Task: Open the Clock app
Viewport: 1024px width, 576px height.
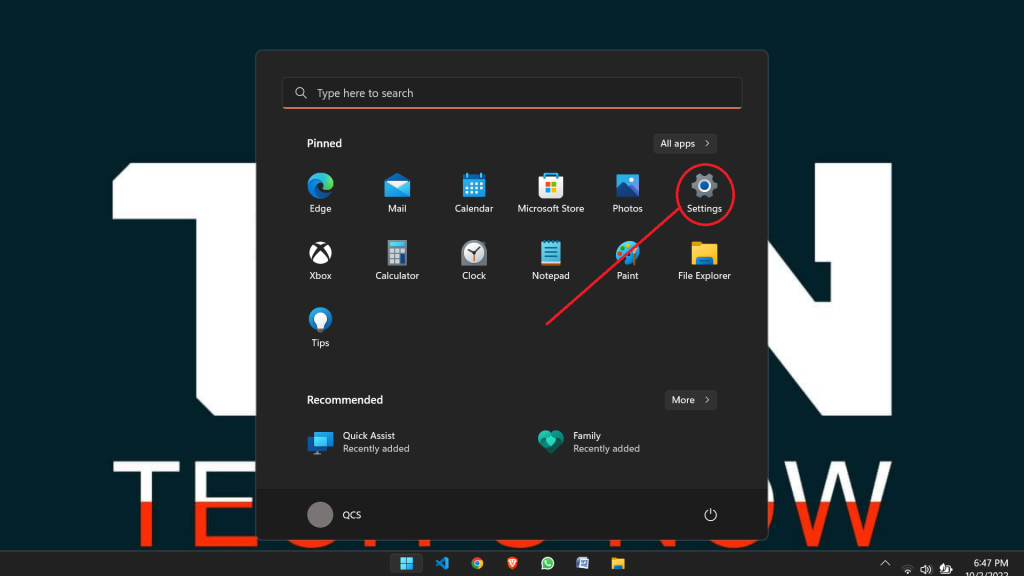Action: click(473, 261)
